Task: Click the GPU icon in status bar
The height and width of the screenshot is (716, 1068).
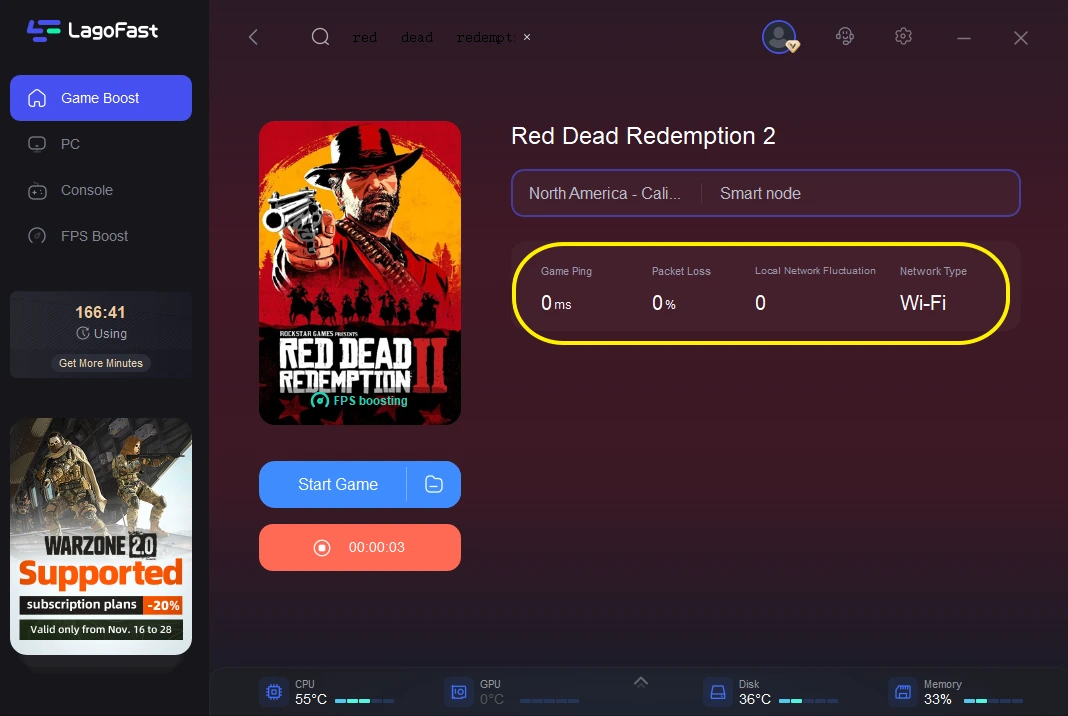Action: click(459, 692)
